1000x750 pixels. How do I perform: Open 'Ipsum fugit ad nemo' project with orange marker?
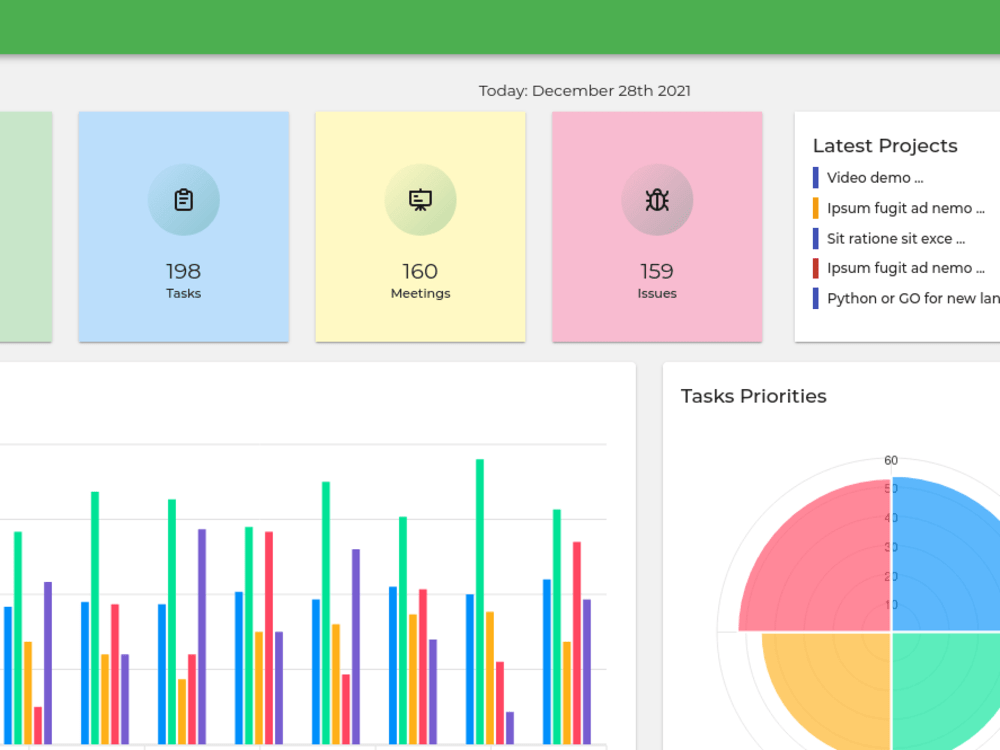(x=906, y=208)
